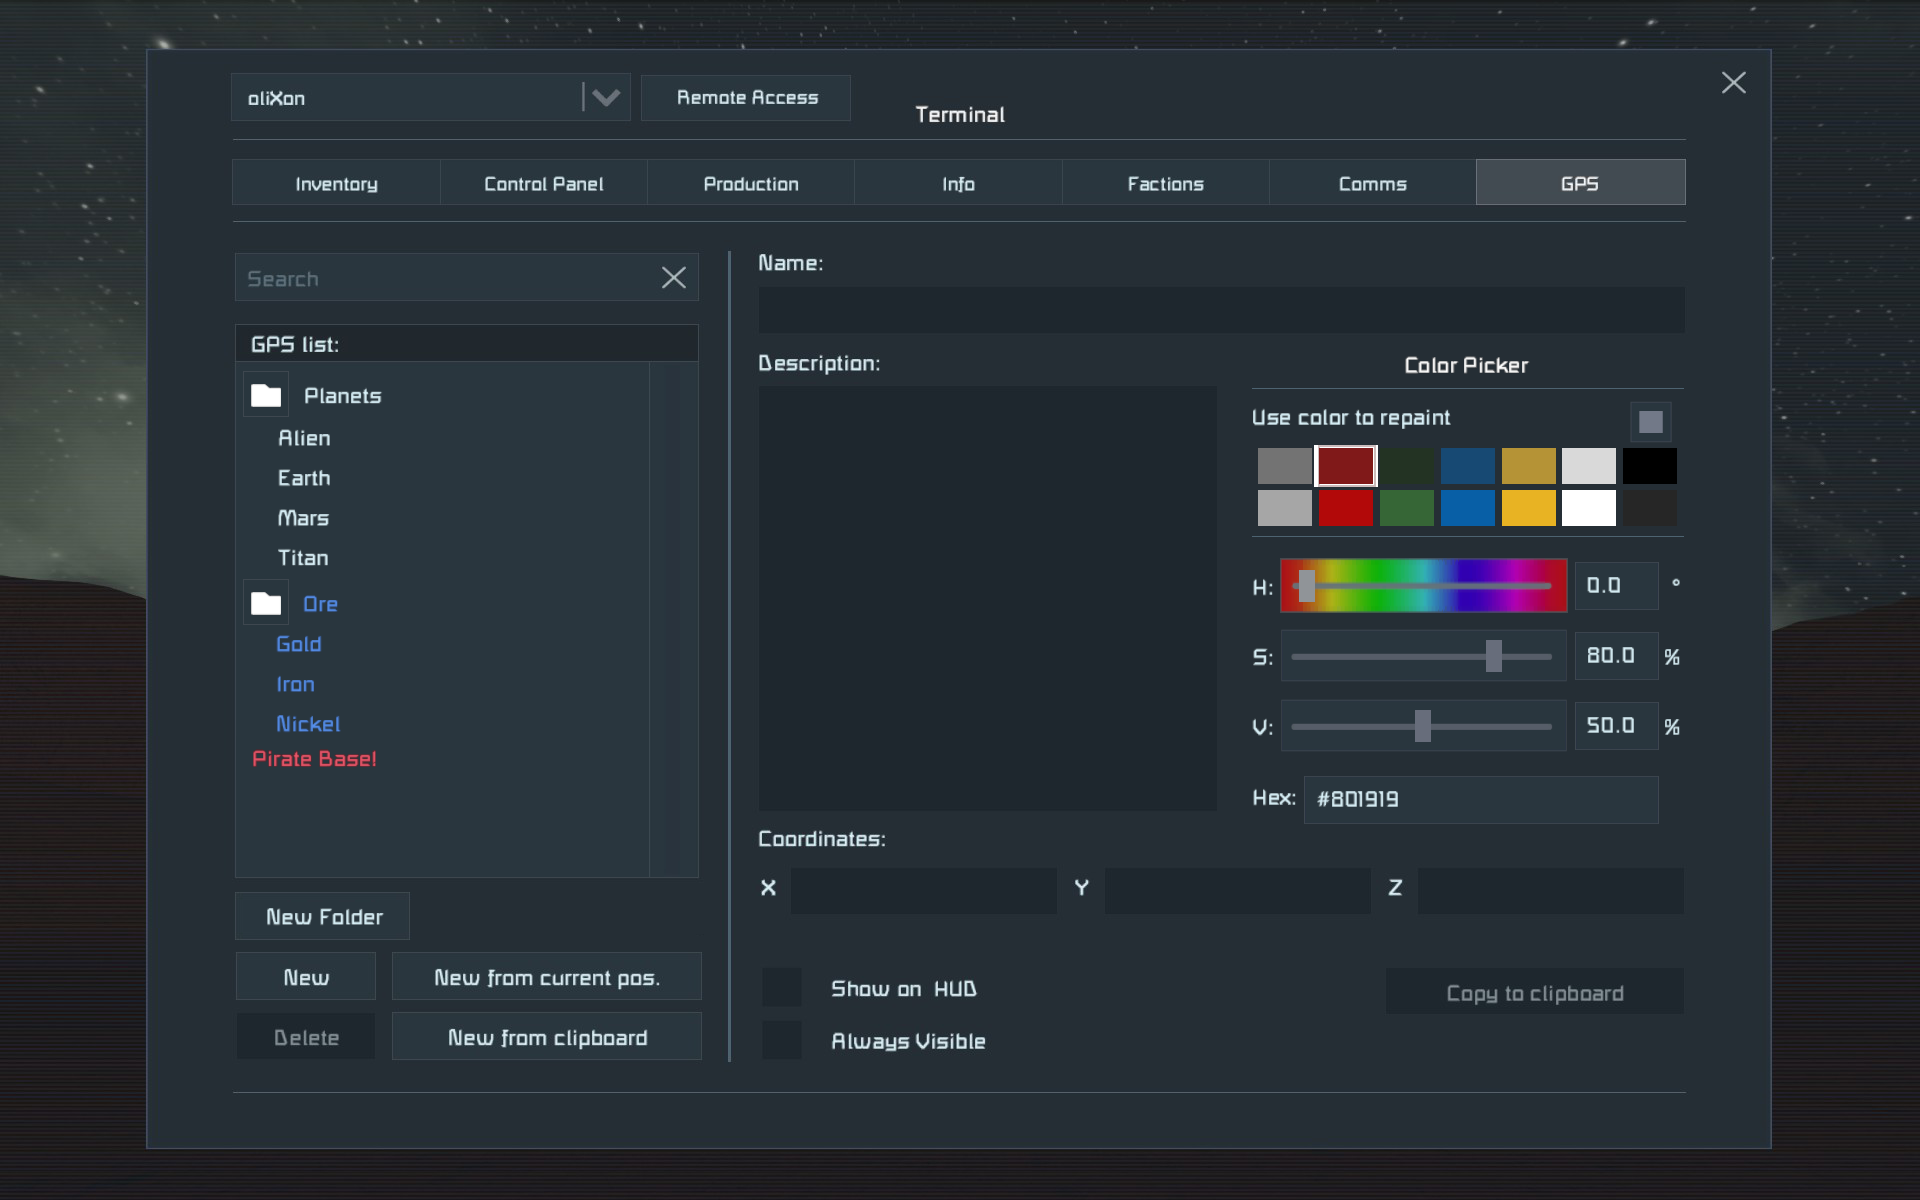Click the Remote Access button
Image resolution: width=1920 pixels, height=1200 pixels.
pyautogui.click(x=746, y=98)
